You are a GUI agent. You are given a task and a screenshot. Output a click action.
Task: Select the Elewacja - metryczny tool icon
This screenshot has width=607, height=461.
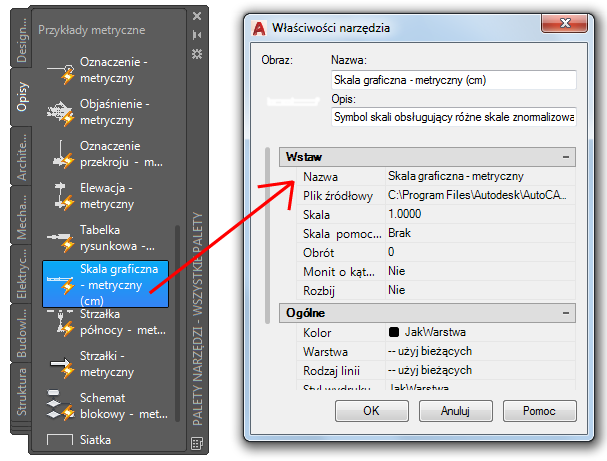click(x=63, y=197)
